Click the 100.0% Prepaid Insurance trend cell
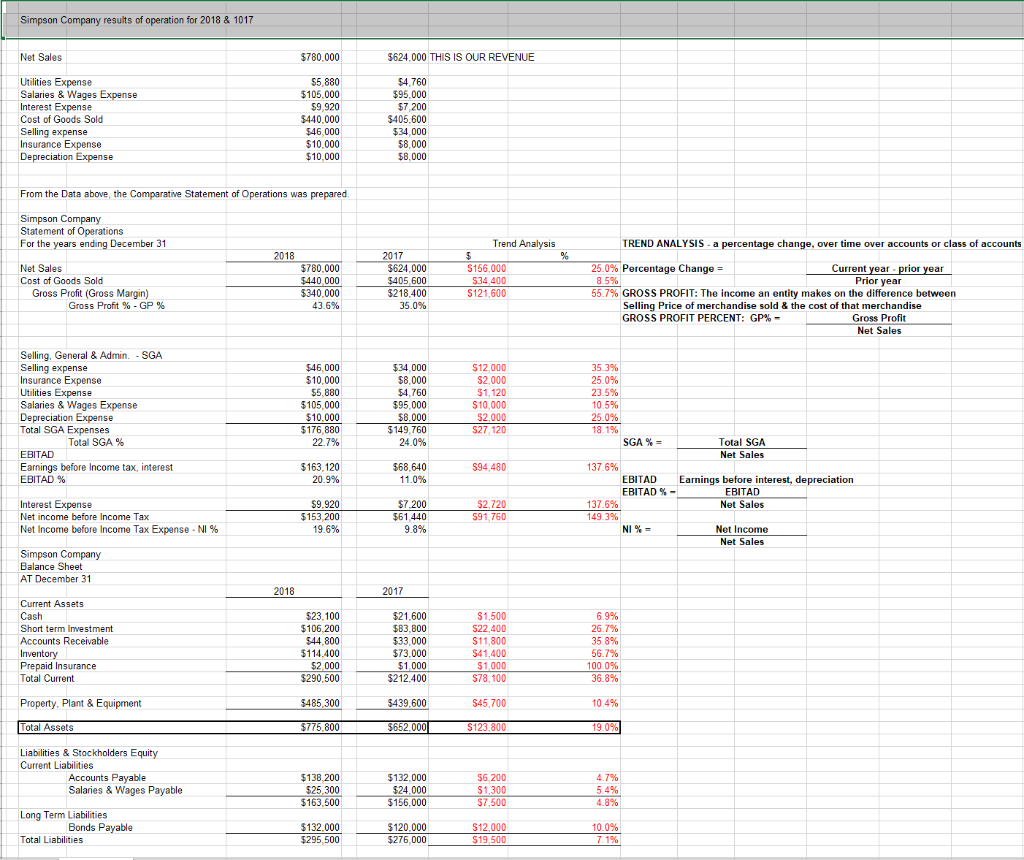The height and width of the screenshot is (860, 1024). [602, 666]
